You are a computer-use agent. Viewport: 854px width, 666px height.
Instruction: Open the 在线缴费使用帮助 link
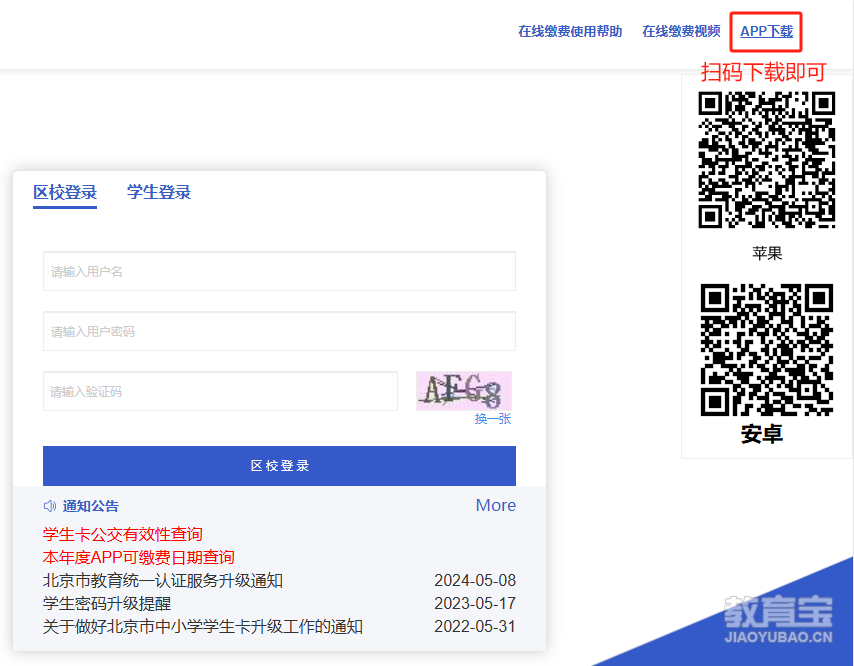tap(570, 32)
